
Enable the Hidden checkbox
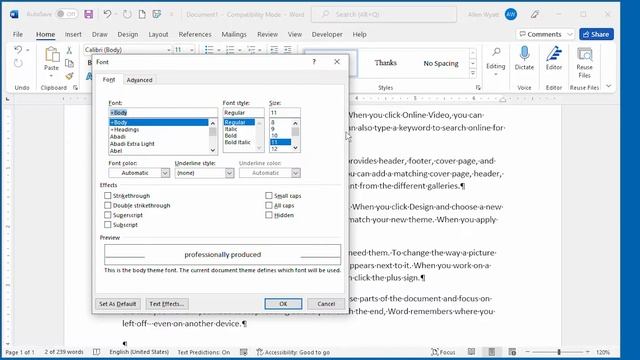269,215
